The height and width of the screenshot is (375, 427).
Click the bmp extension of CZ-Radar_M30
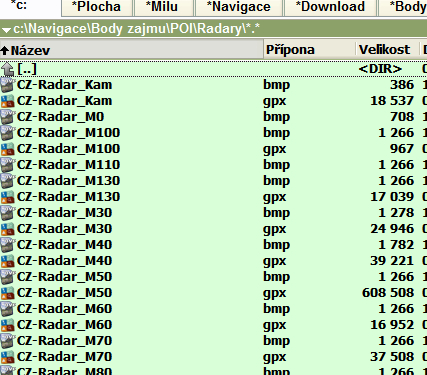pos(276,213)
